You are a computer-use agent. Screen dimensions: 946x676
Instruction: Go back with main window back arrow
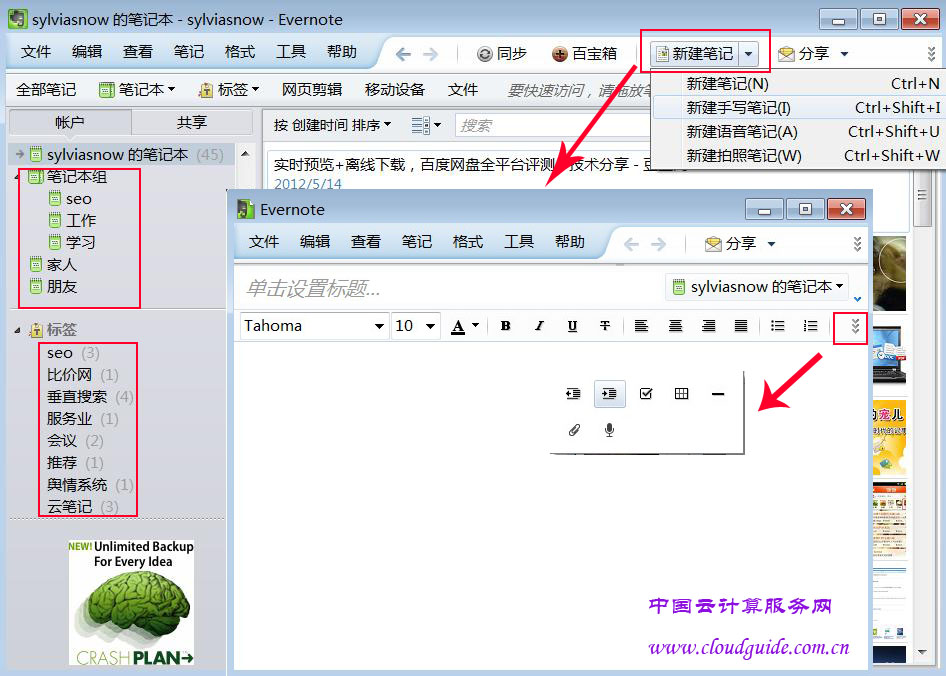pyautogui.click(x=403, y=54)
